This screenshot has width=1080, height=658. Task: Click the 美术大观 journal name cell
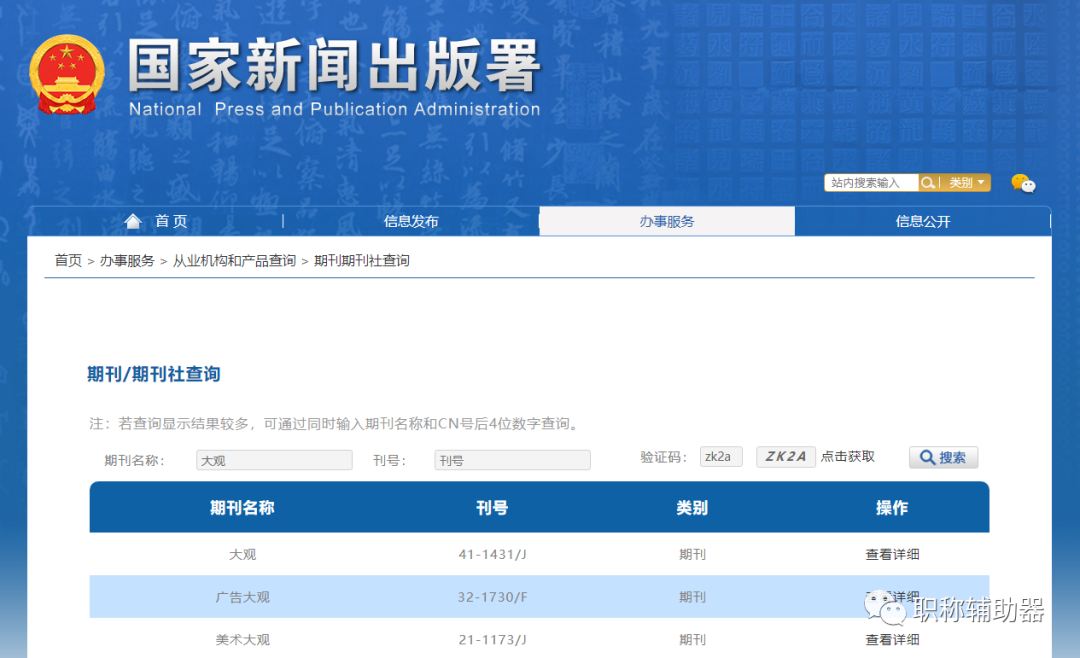[242, 640]
